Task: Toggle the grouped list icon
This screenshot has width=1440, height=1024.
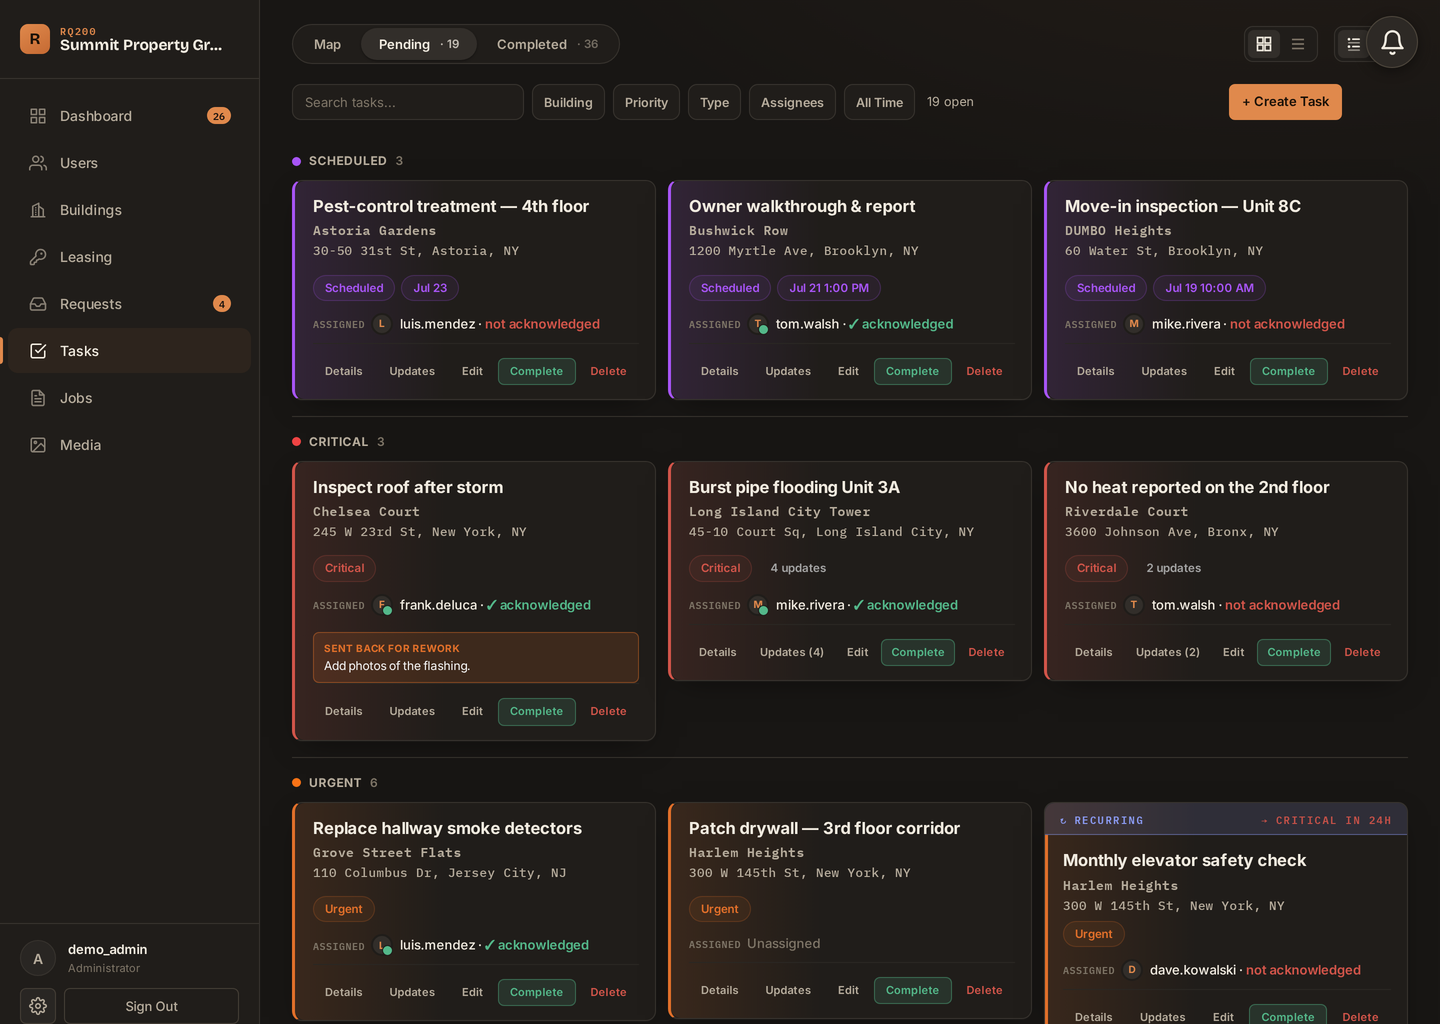Action: [x=1353, y=44]
